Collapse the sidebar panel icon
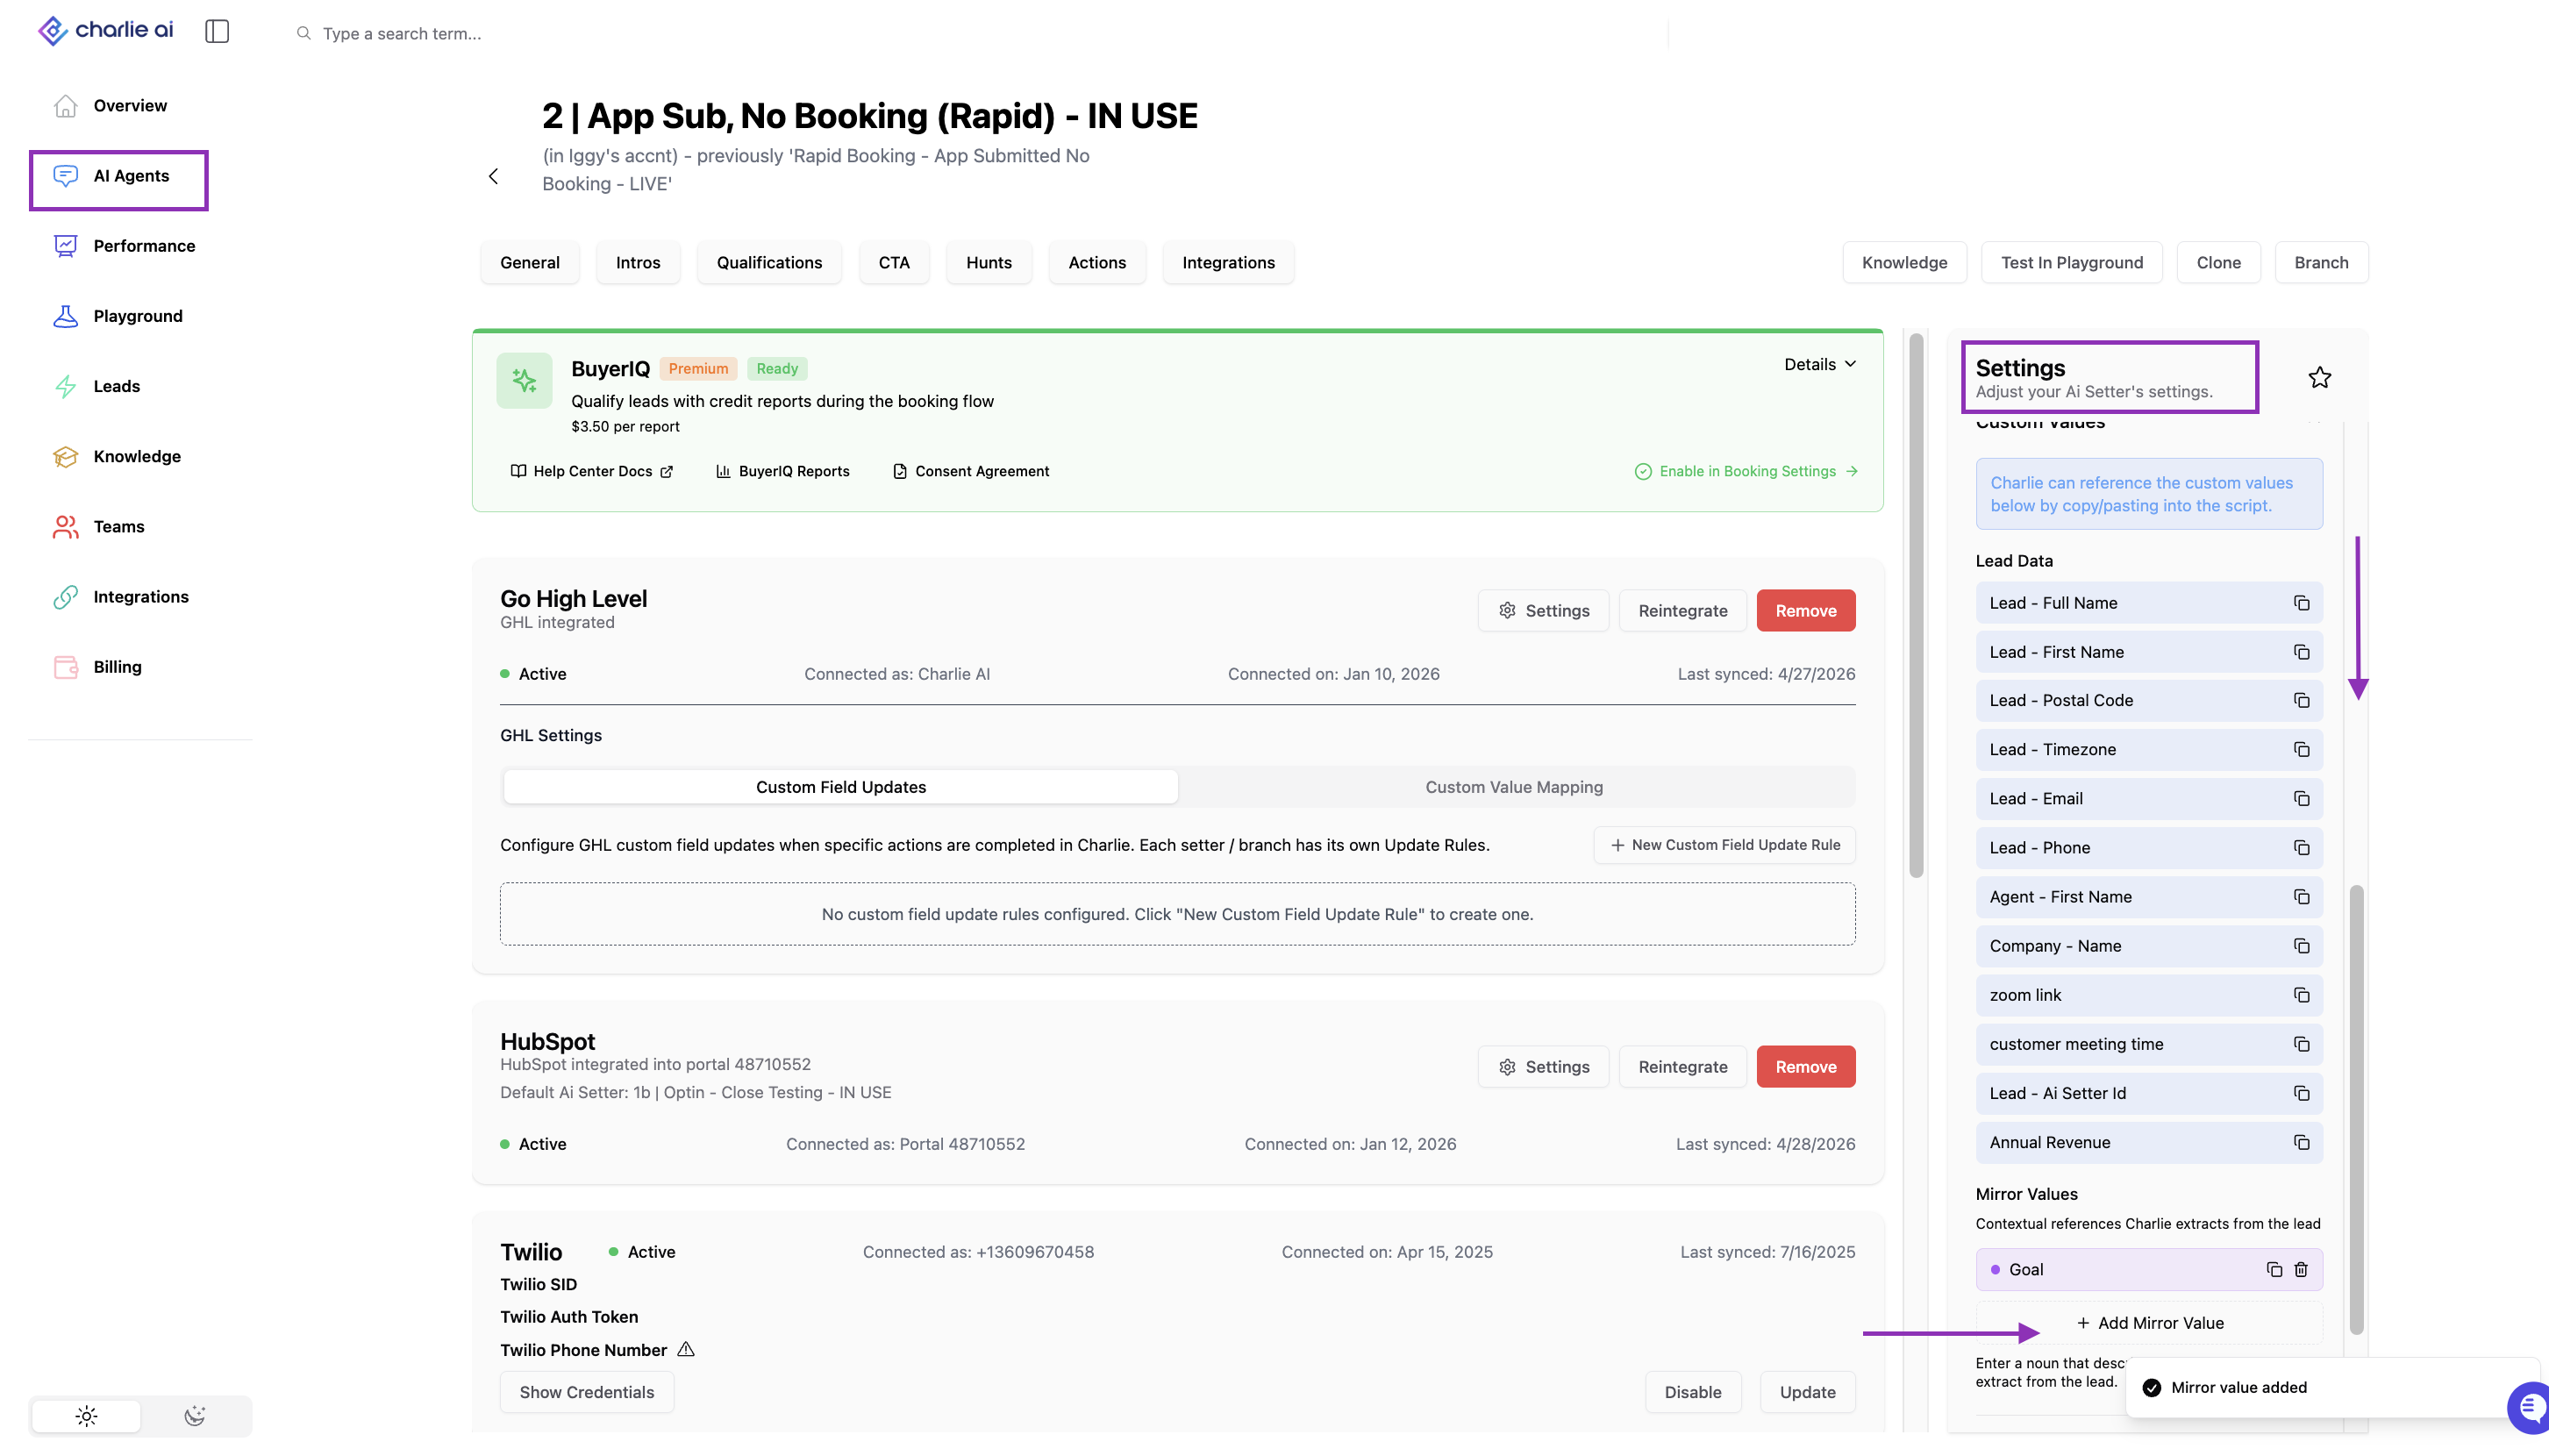Screen dimensions: 2549x1456 (x=217, y=32)
